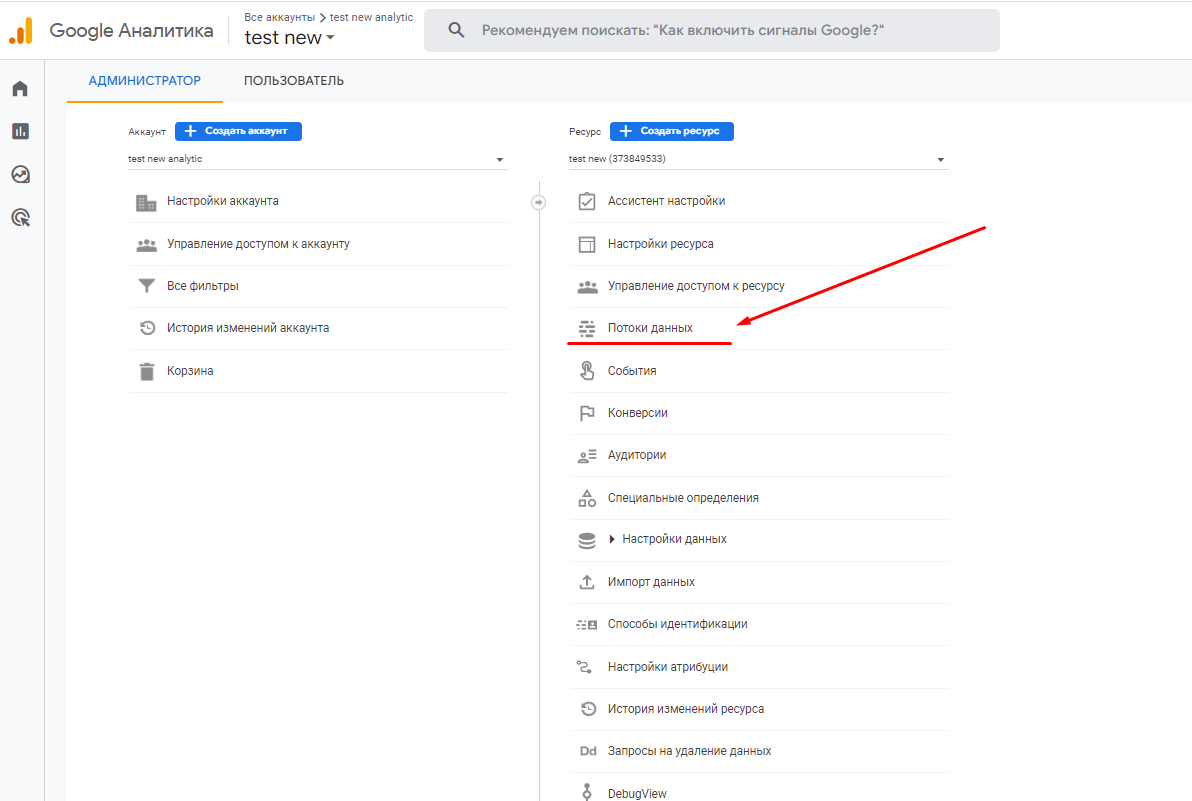
Task: Open the Advertising icon in sidebar
Action: pos(20,217)
